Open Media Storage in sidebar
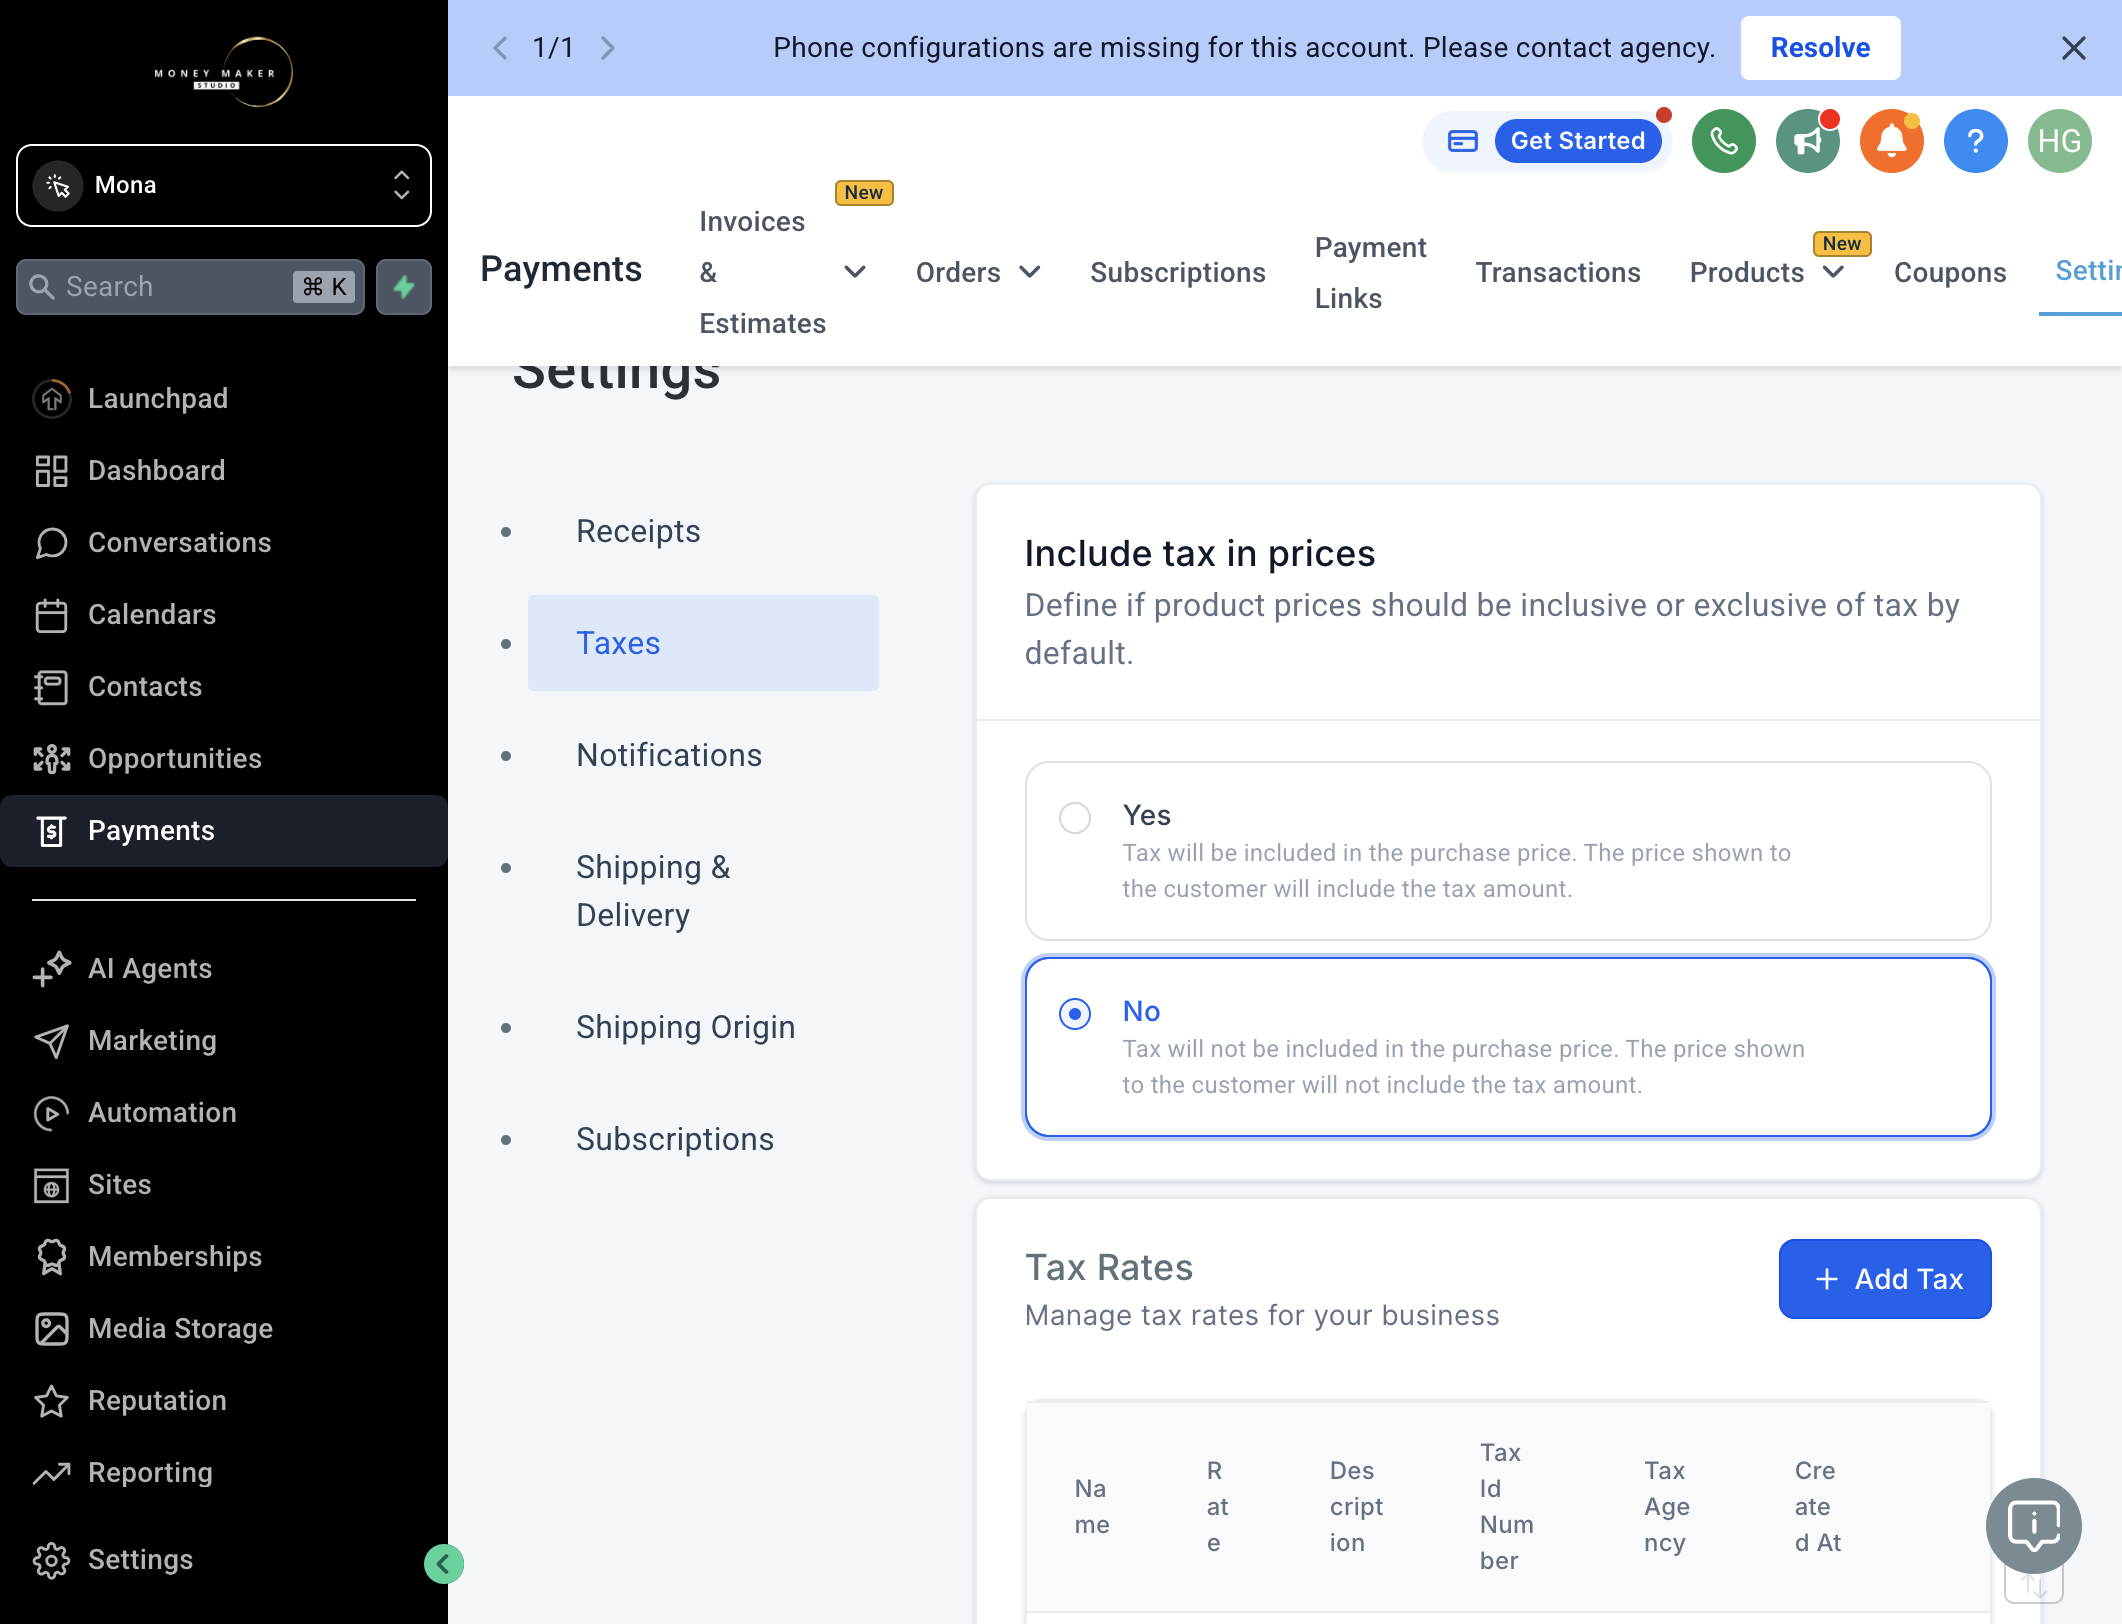Image resolution: width=2122 pixels, height=1624 pixels. coord(224,1328)
